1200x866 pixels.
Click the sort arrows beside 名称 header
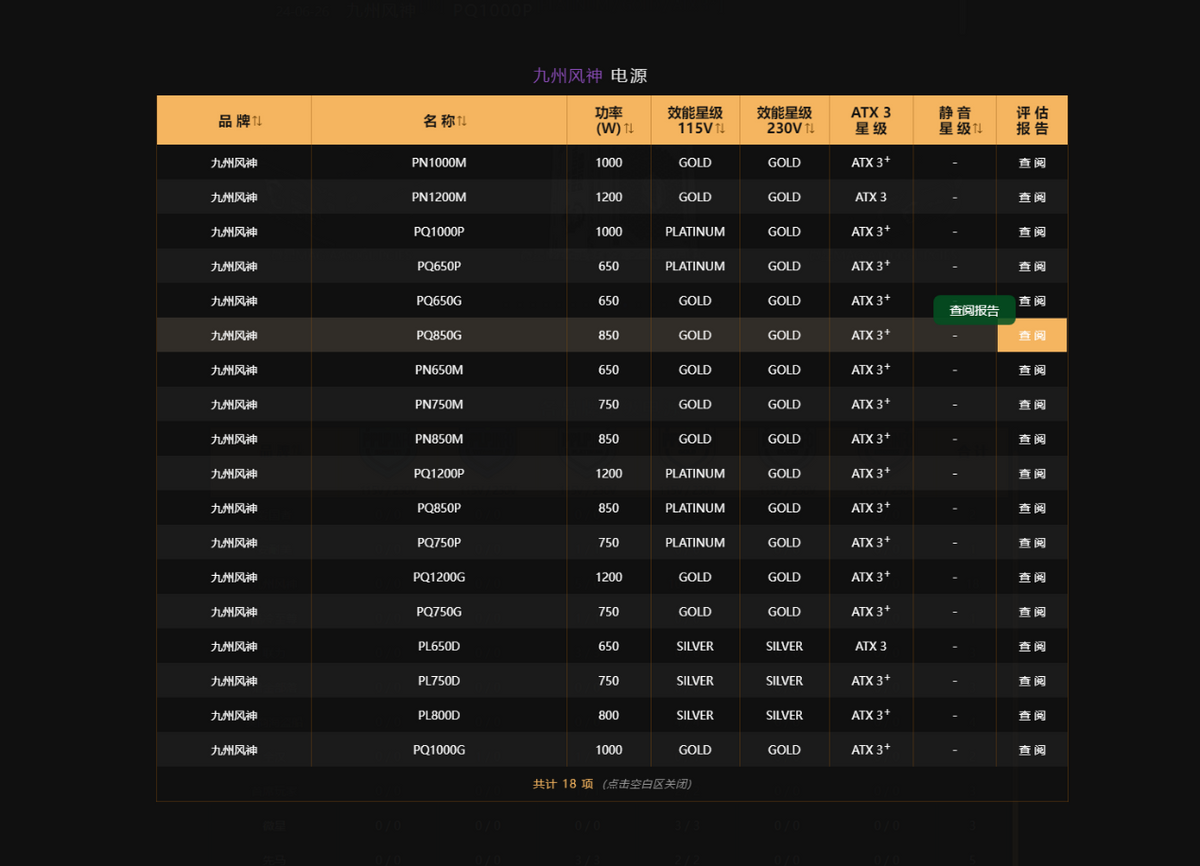[462, 121]
